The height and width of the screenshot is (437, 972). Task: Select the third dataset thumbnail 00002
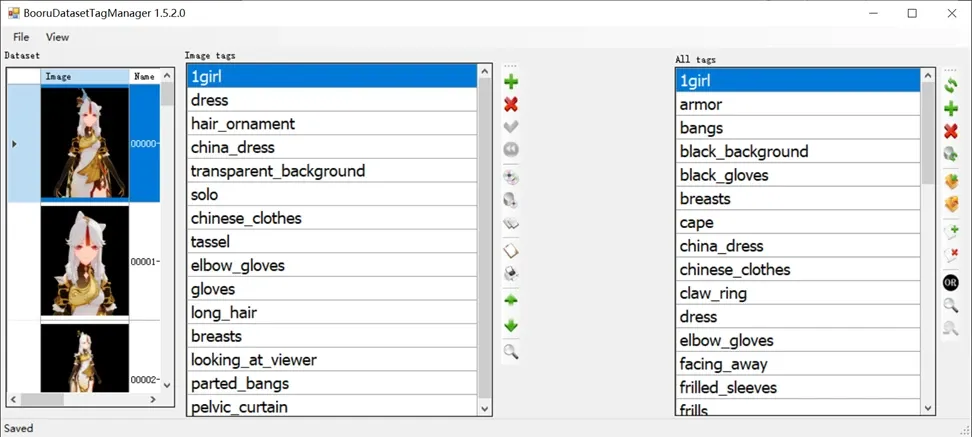85,358
